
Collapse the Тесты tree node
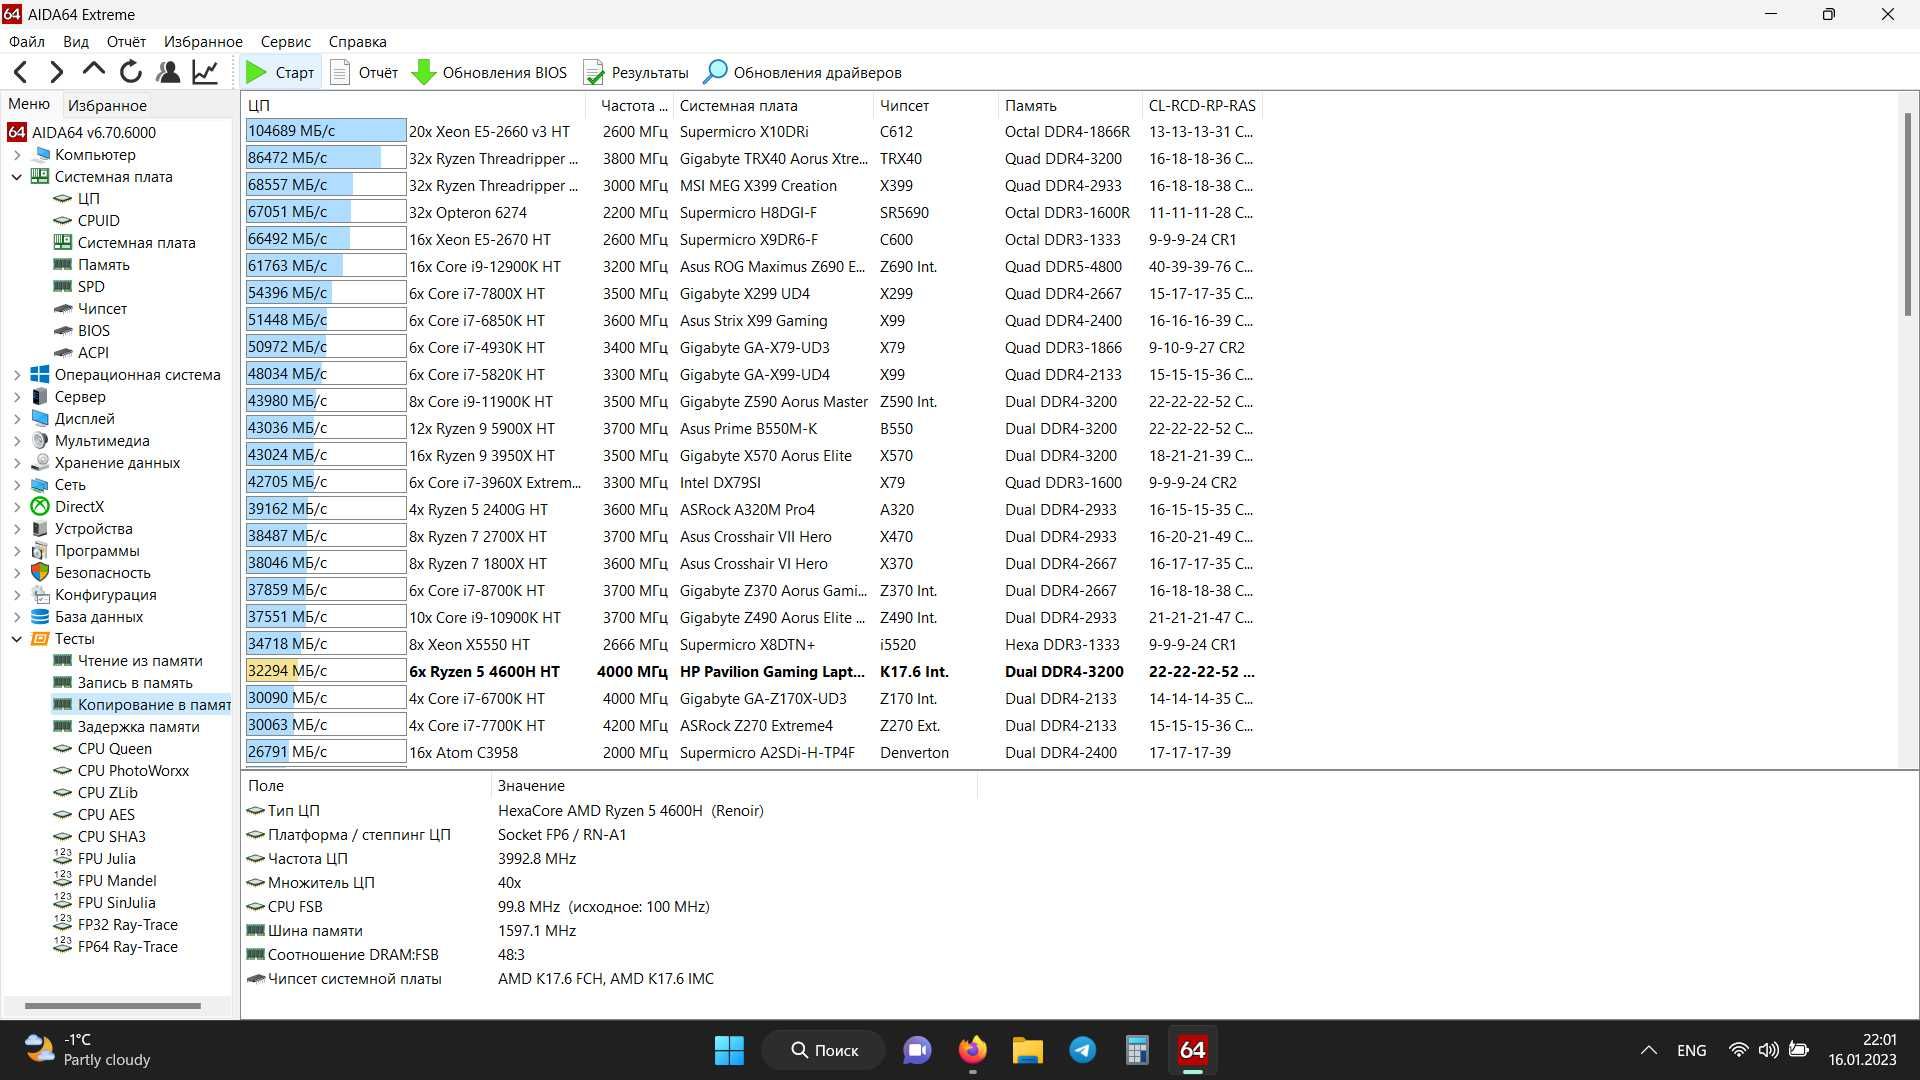tap(16, 639)
